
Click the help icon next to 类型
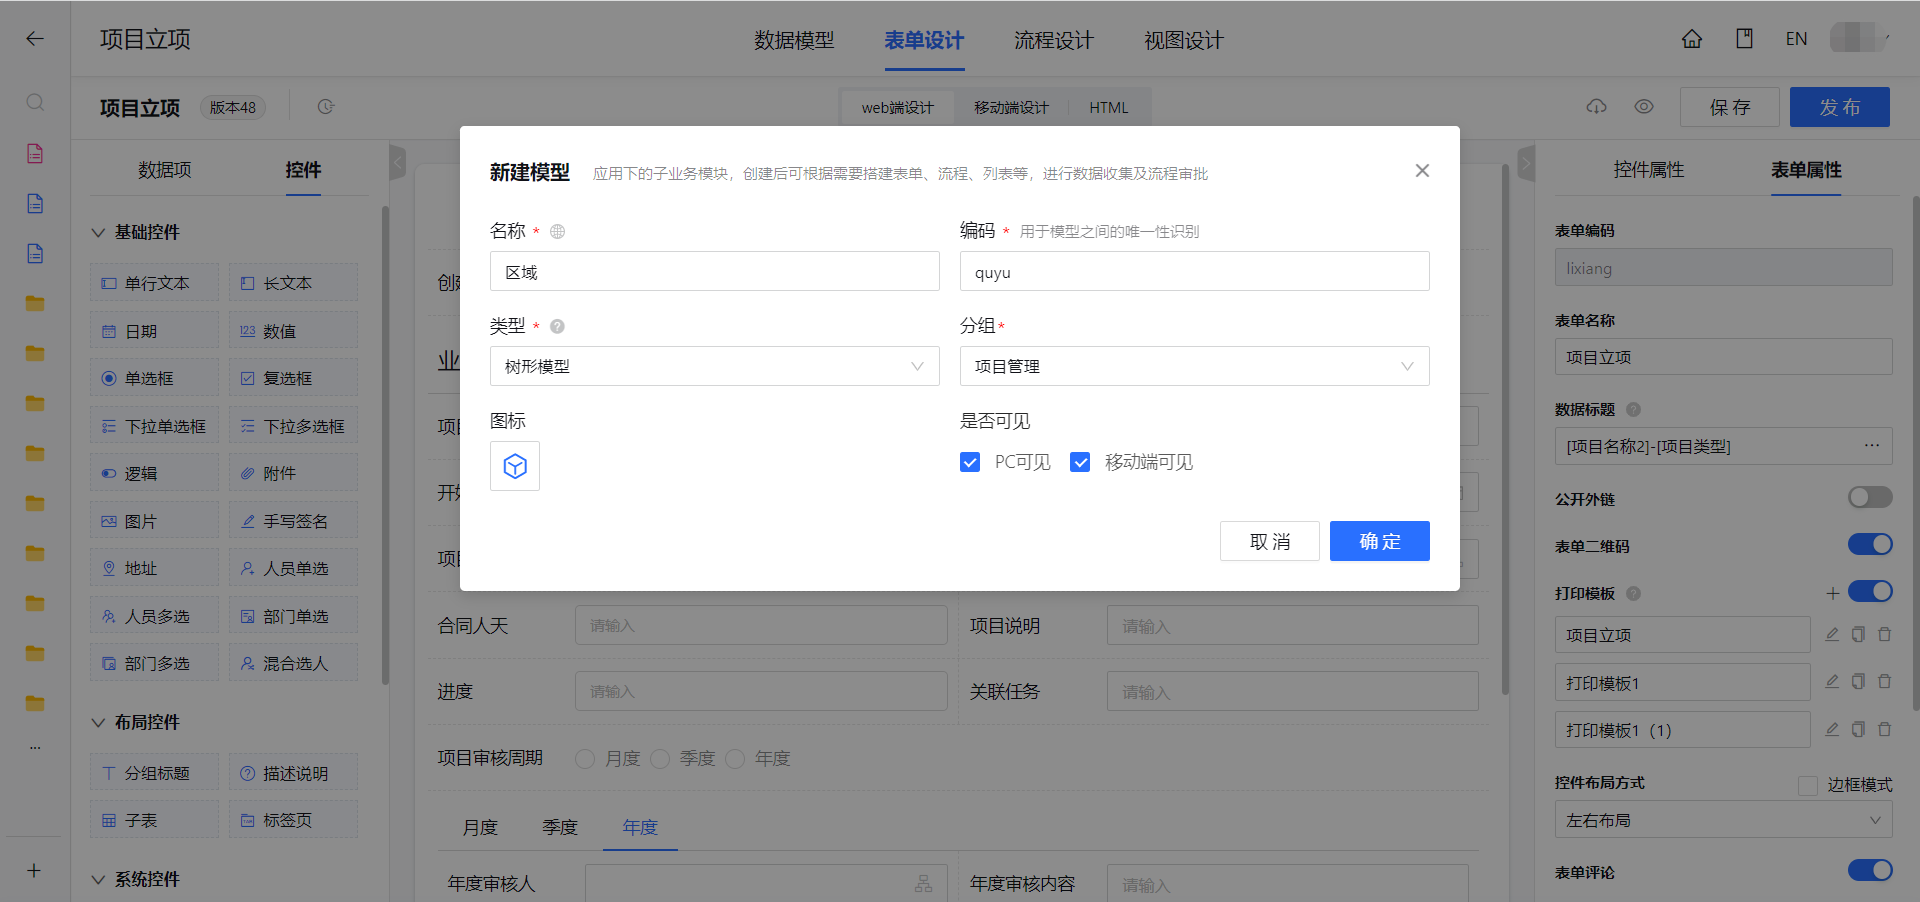pos(558,326)
